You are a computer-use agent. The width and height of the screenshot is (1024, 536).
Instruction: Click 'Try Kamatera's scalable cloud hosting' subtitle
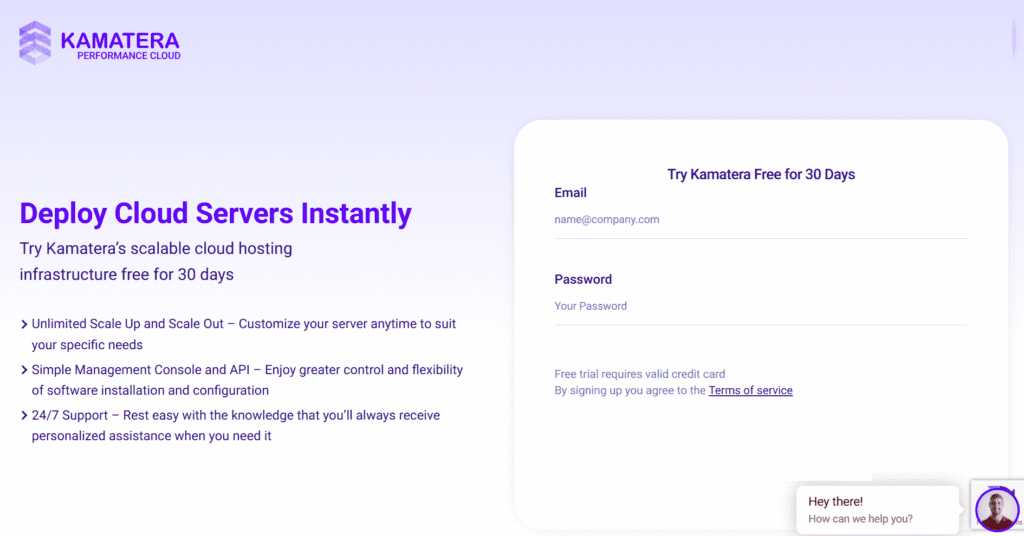click(x=156, y=249)
